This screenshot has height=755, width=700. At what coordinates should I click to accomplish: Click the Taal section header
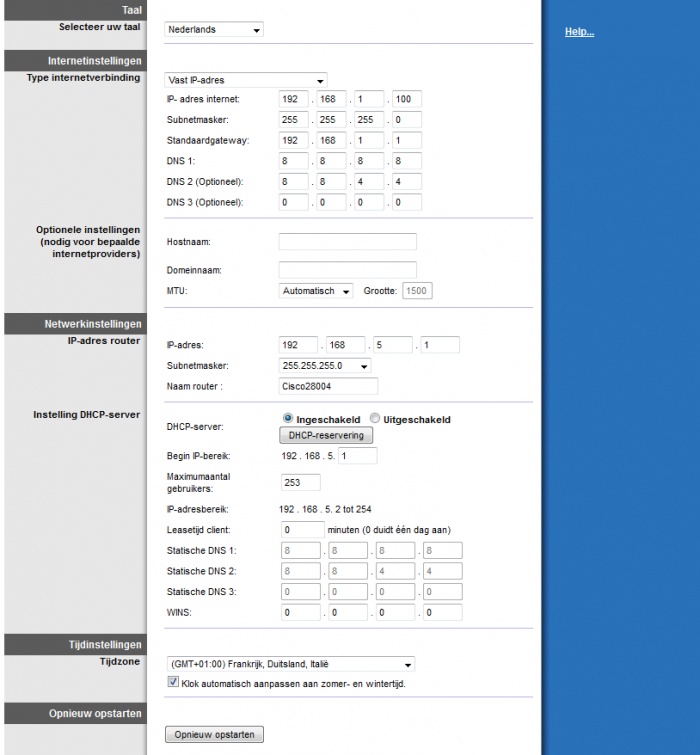[x=76, y=10]
